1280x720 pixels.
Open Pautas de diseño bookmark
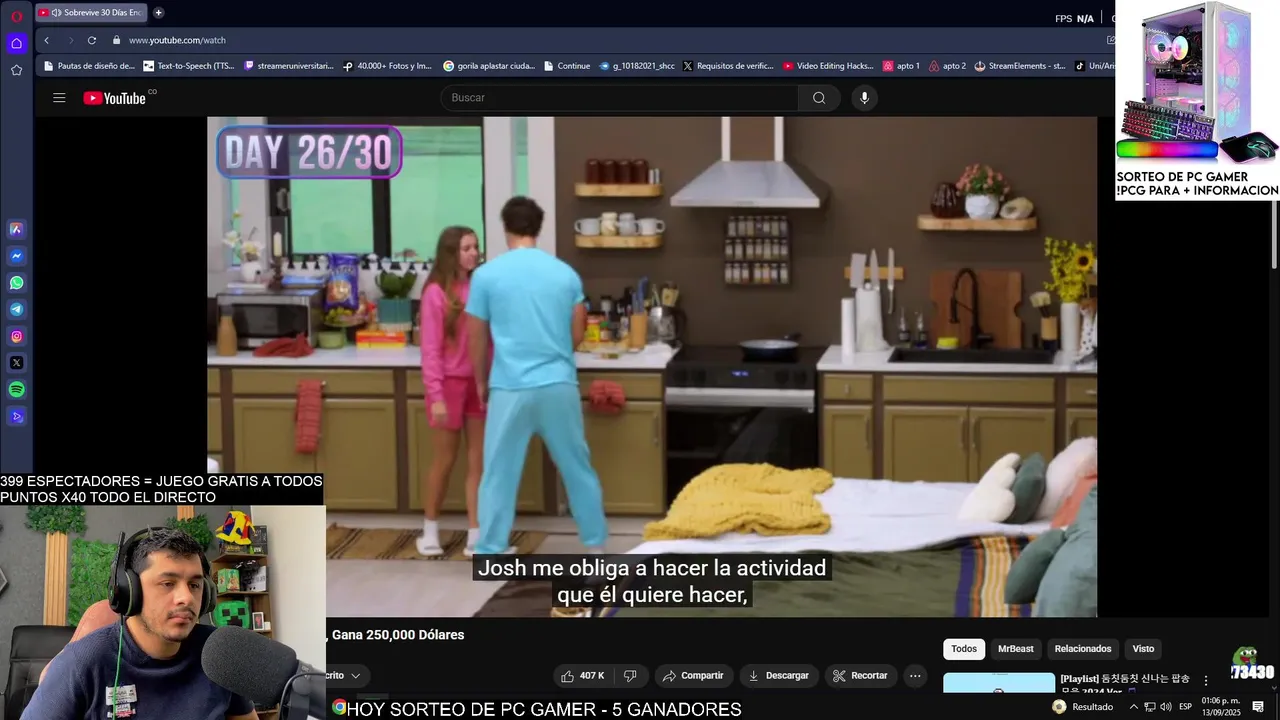(88, 66)
